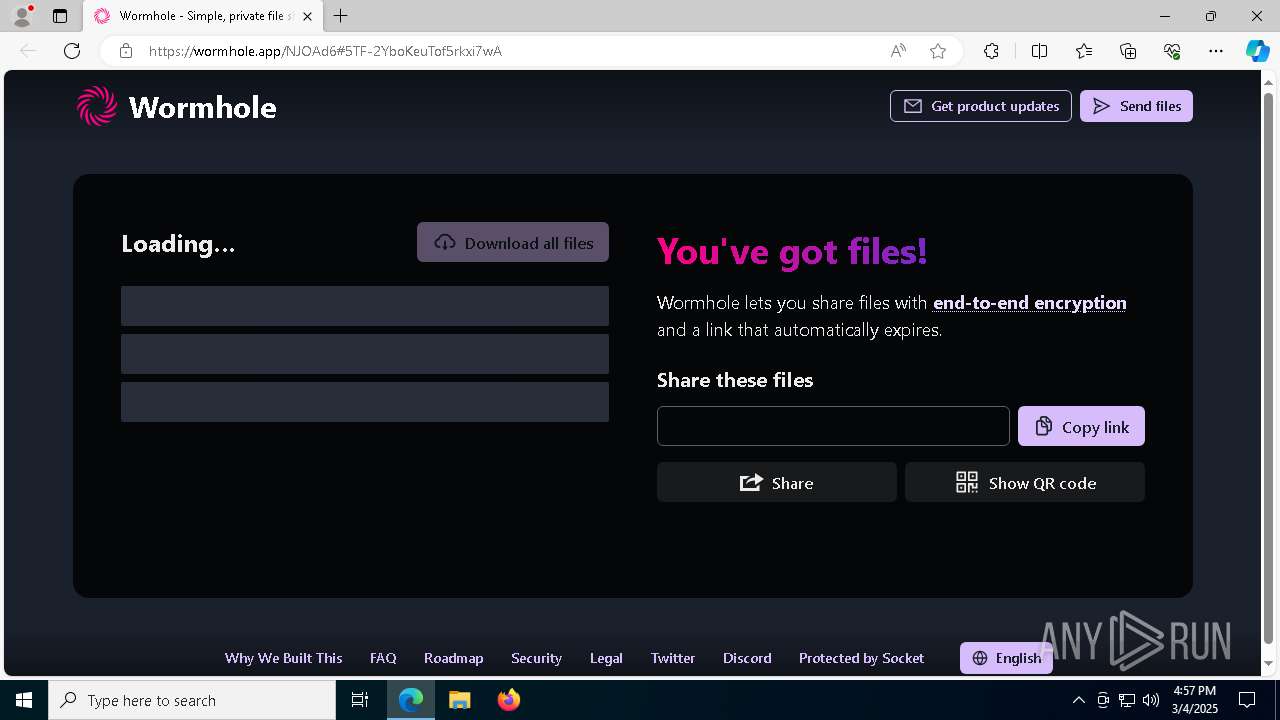Click the Loading... heading text
This screenshot has width=1280, height=720.
coord(178,244)
